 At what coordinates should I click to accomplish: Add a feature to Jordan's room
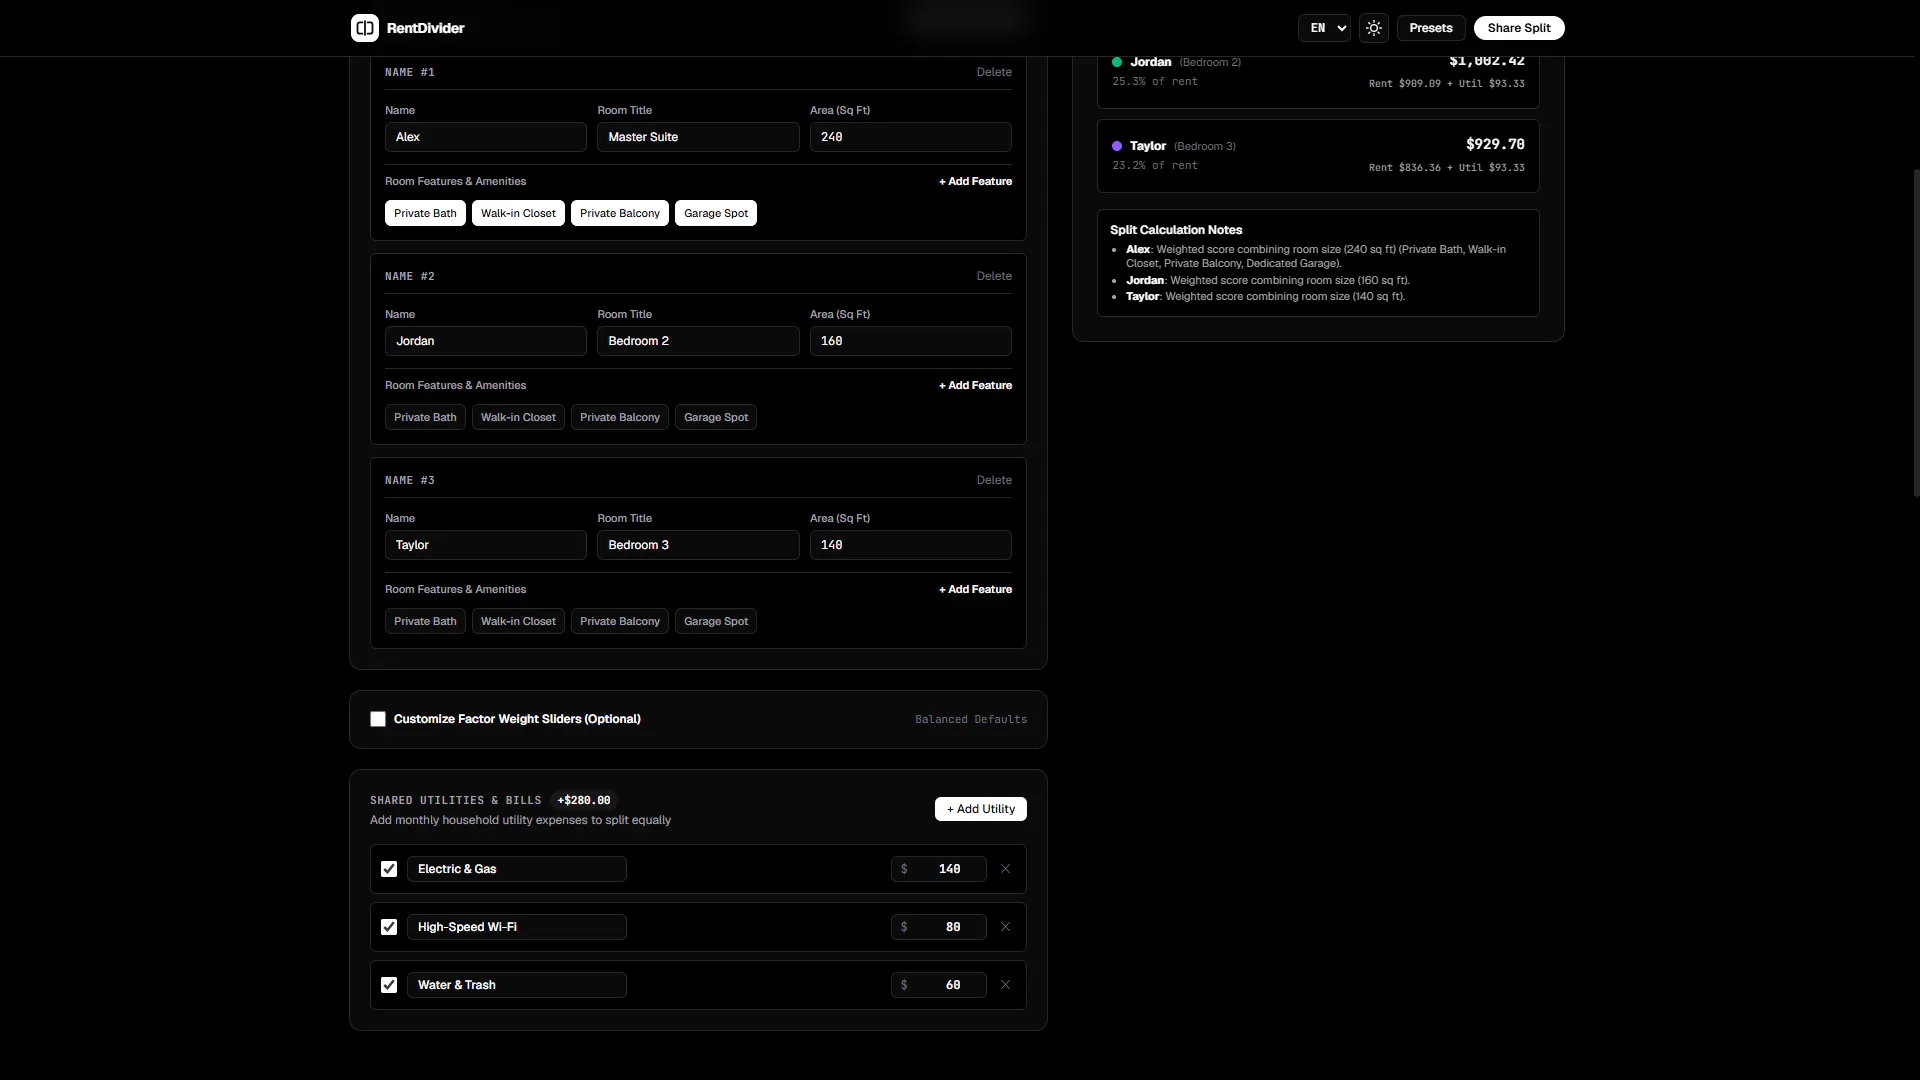pyautogui.click(x=975, y=385)
